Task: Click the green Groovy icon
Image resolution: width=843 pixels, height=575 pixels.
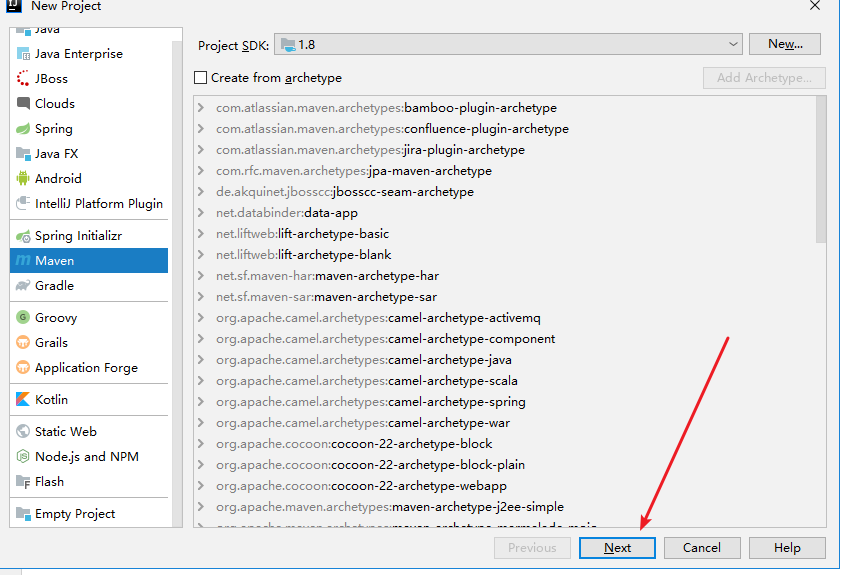Action: tap(23, 318)
